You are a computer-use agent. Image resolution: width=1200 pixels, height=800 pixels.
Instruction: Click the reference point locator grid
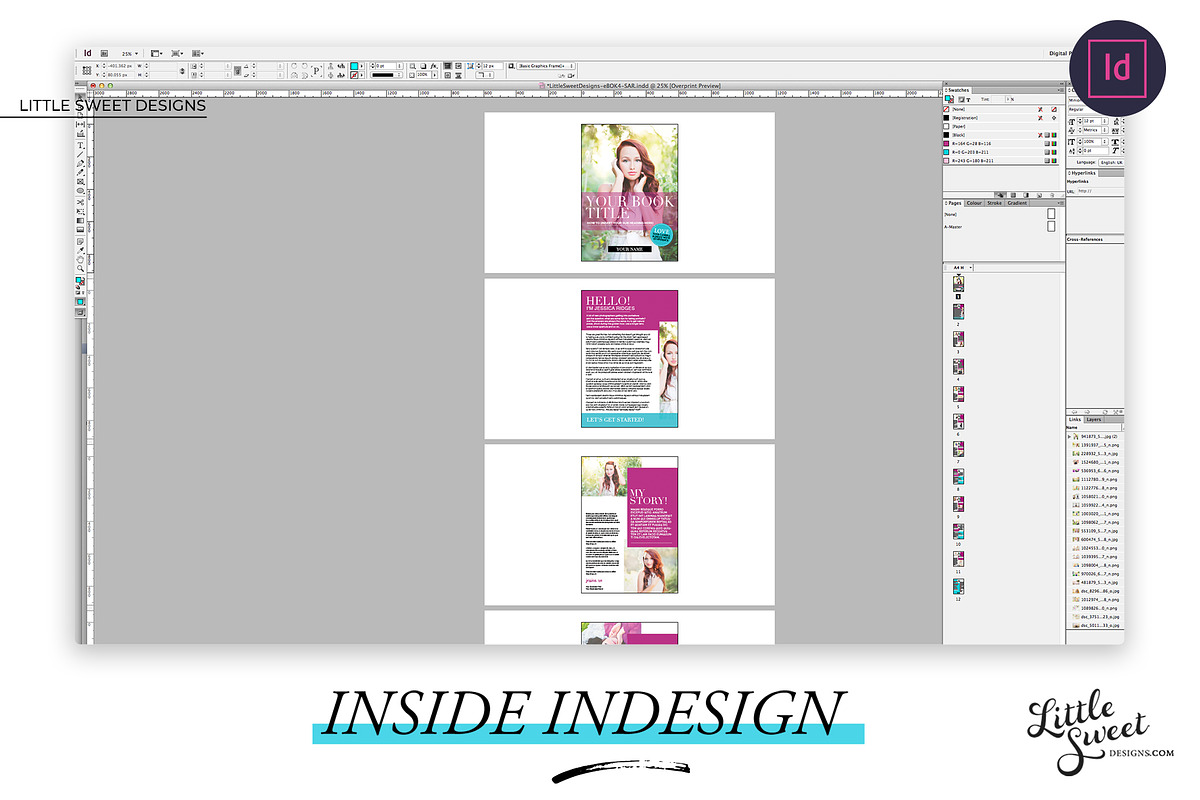[87, 70]
